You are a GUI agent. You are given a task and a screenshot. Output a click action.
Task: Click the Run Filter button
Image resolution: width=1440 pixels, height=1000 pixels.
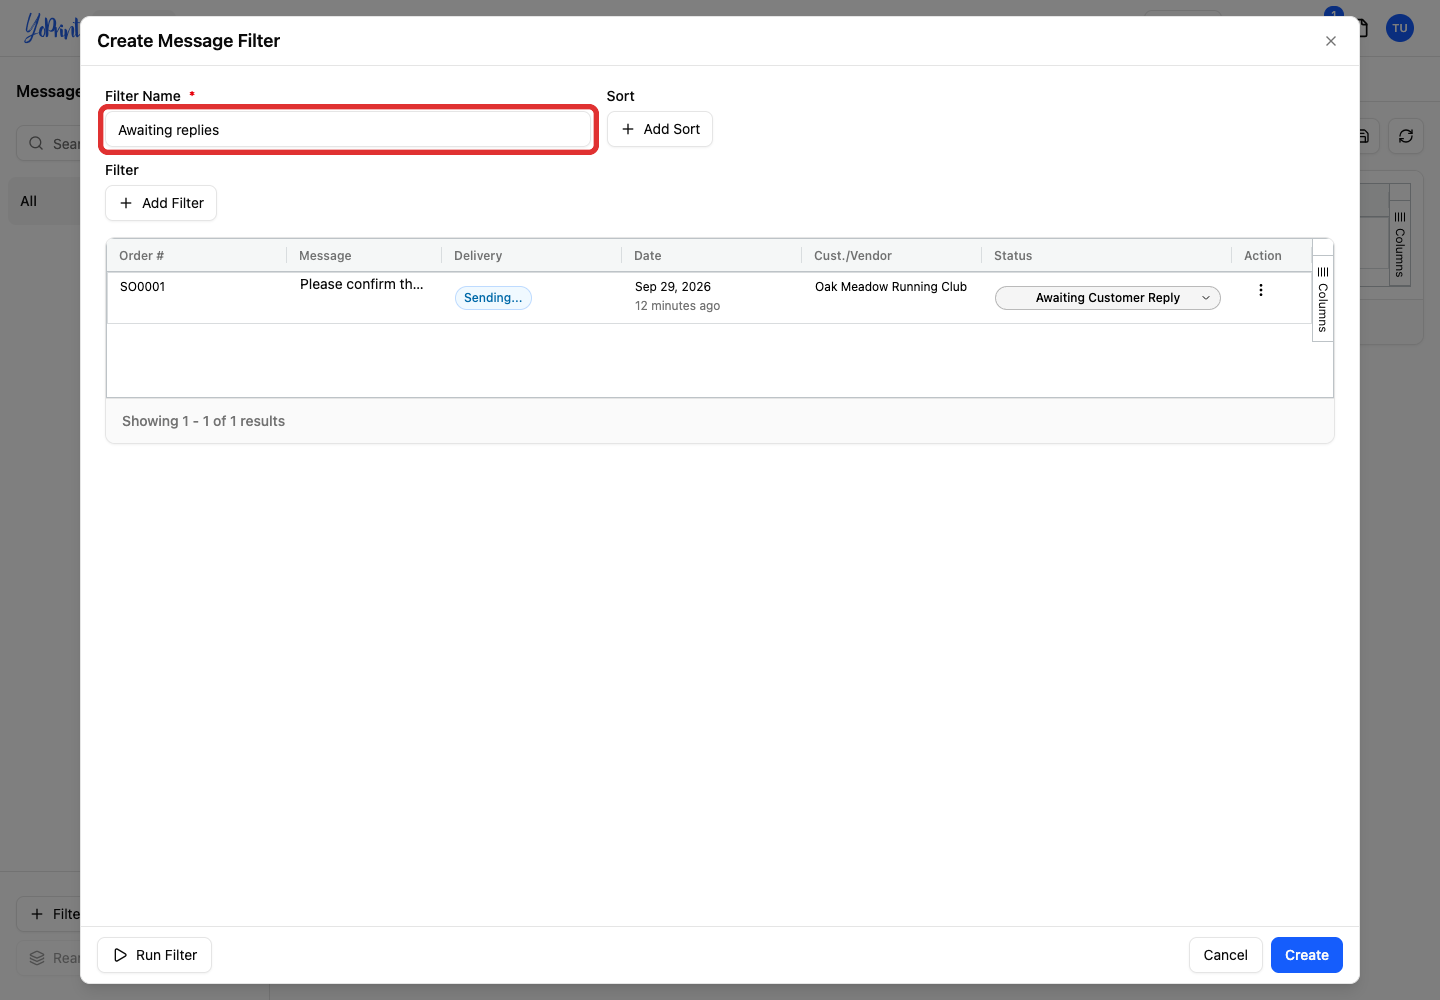point(155,955)
